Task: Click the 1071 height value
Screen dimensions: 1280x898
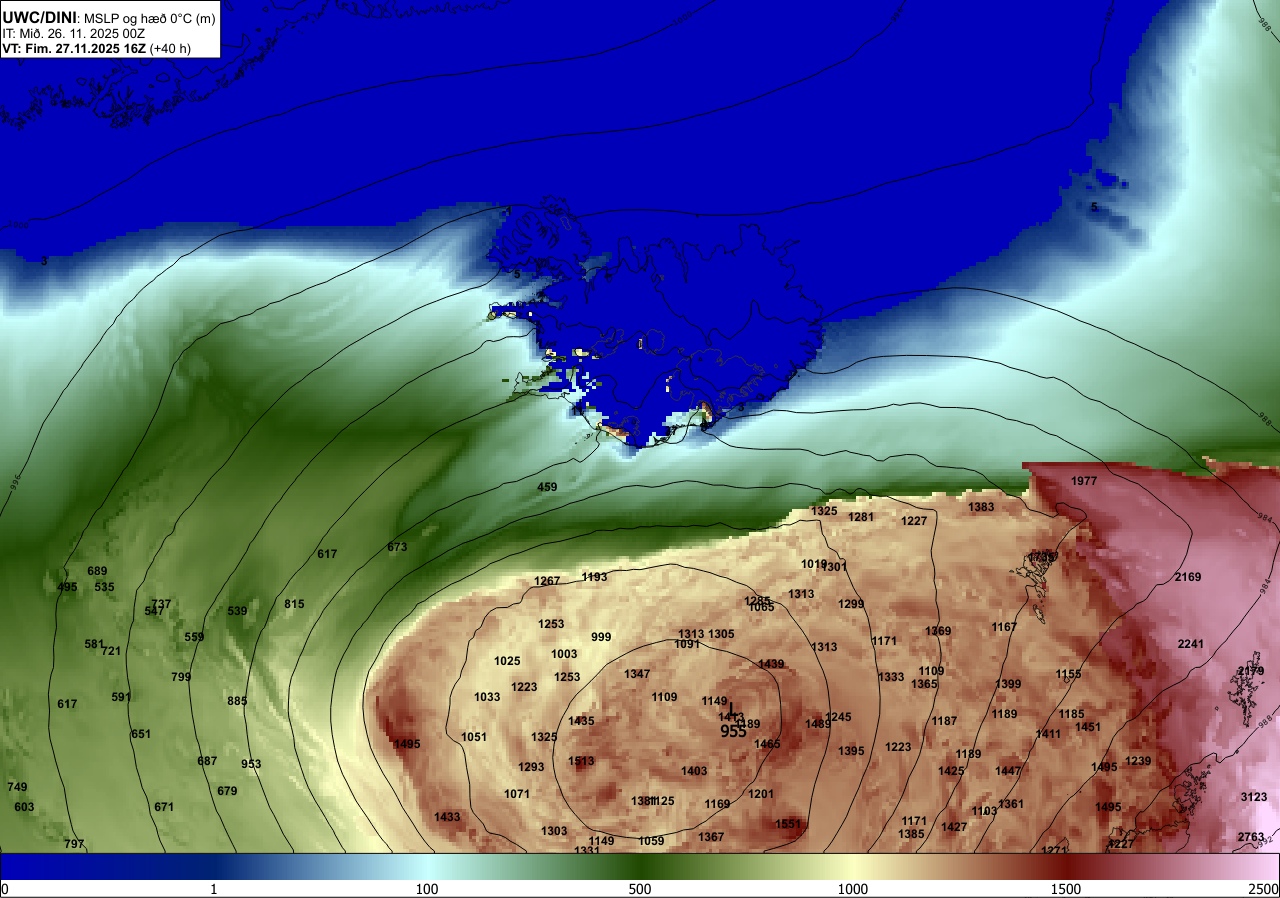Action: (x=517, y=794)
